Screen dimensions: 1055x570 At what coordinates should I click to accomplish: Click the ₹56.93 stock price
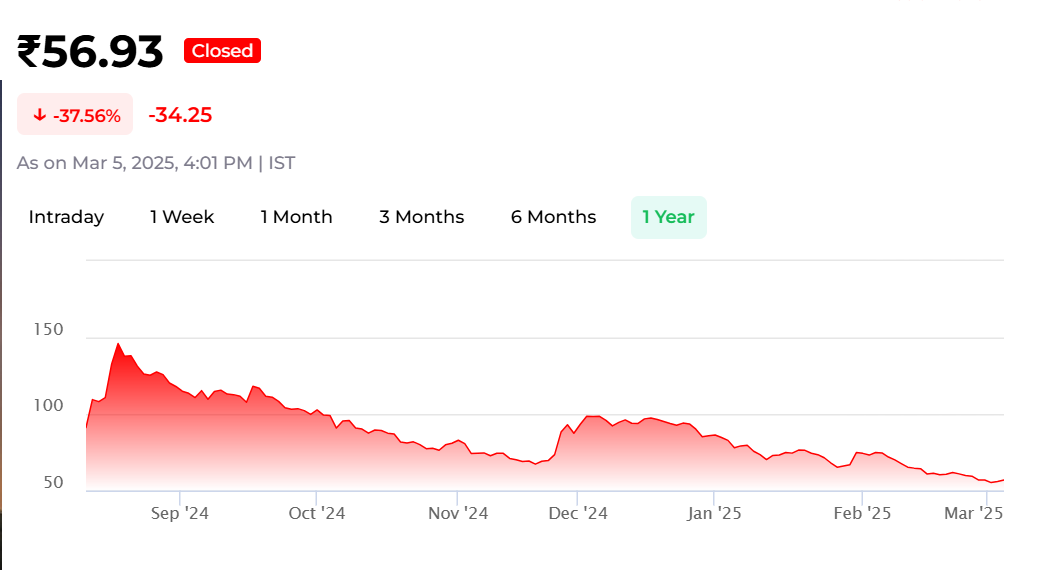tap(90, 52)
